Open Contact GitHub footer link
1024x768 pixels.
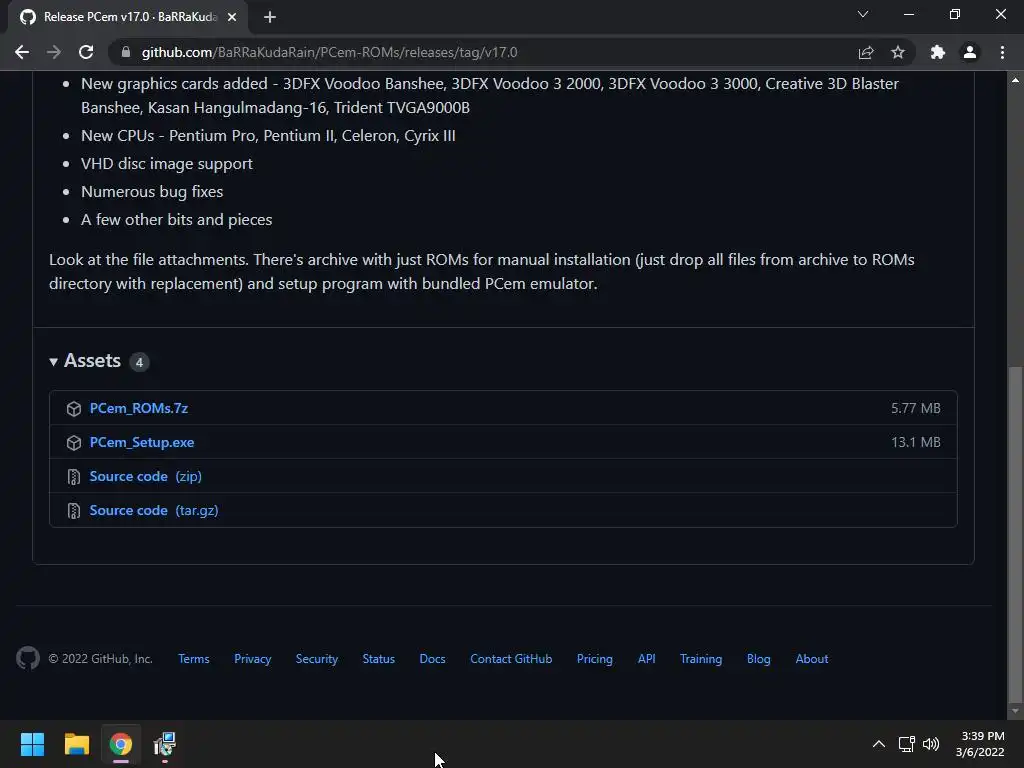point(511,659)
